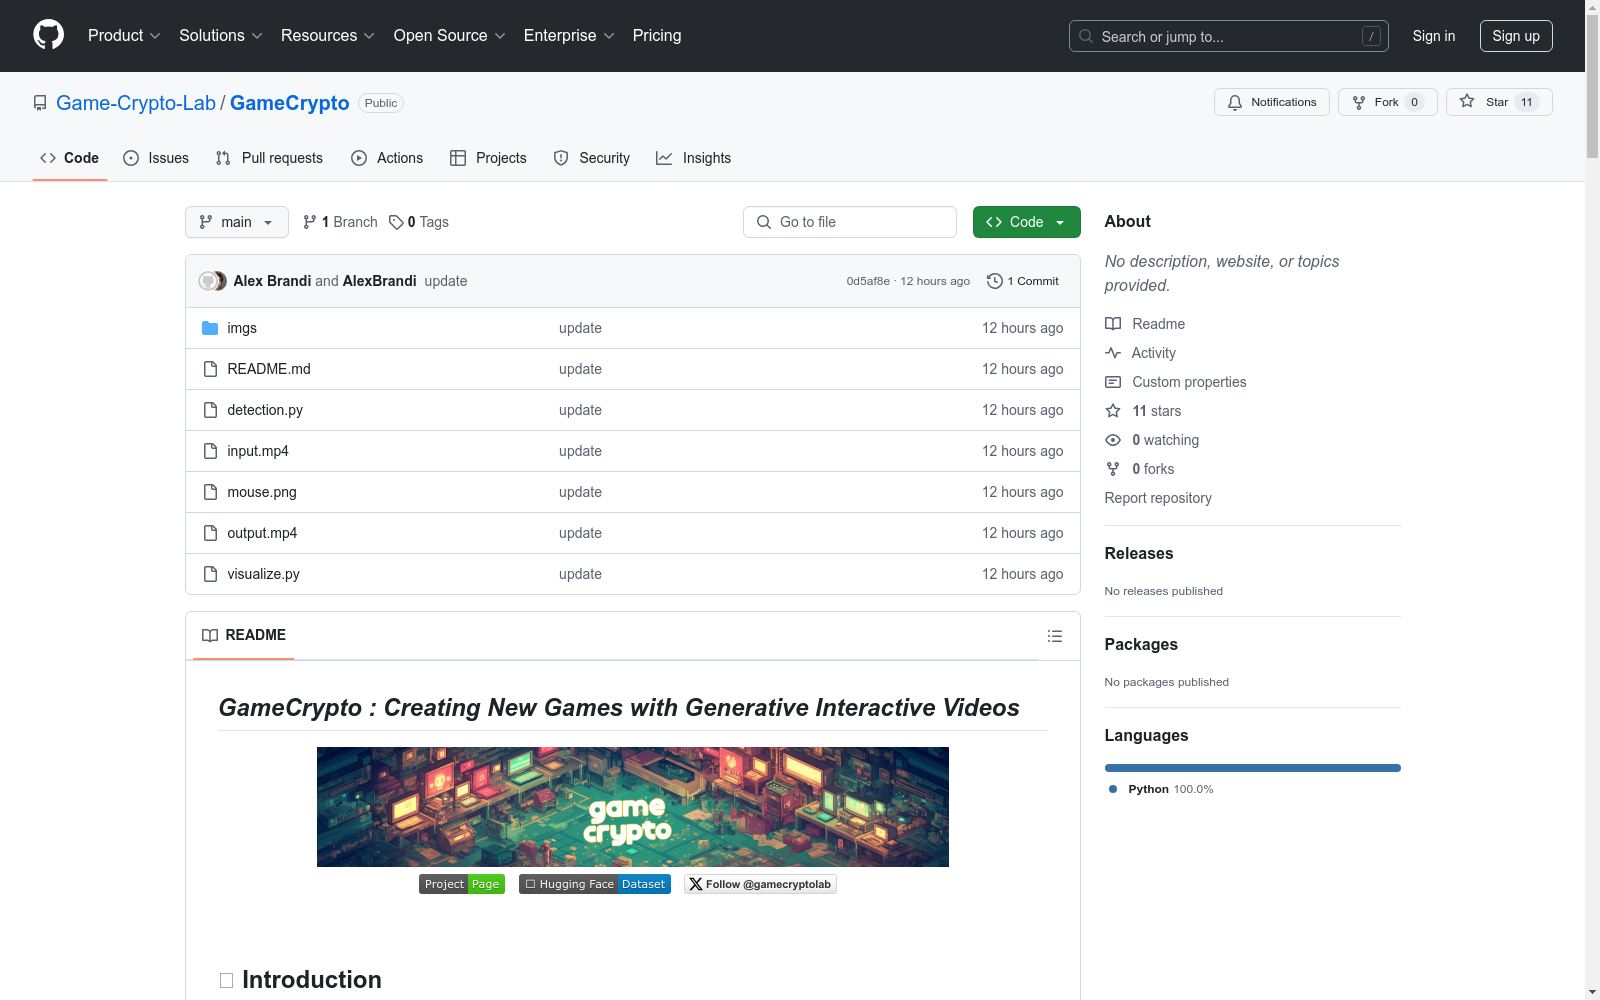Click the search magnifier icon in header
1600x1000 pixels.
click(x=1086, y=36)
